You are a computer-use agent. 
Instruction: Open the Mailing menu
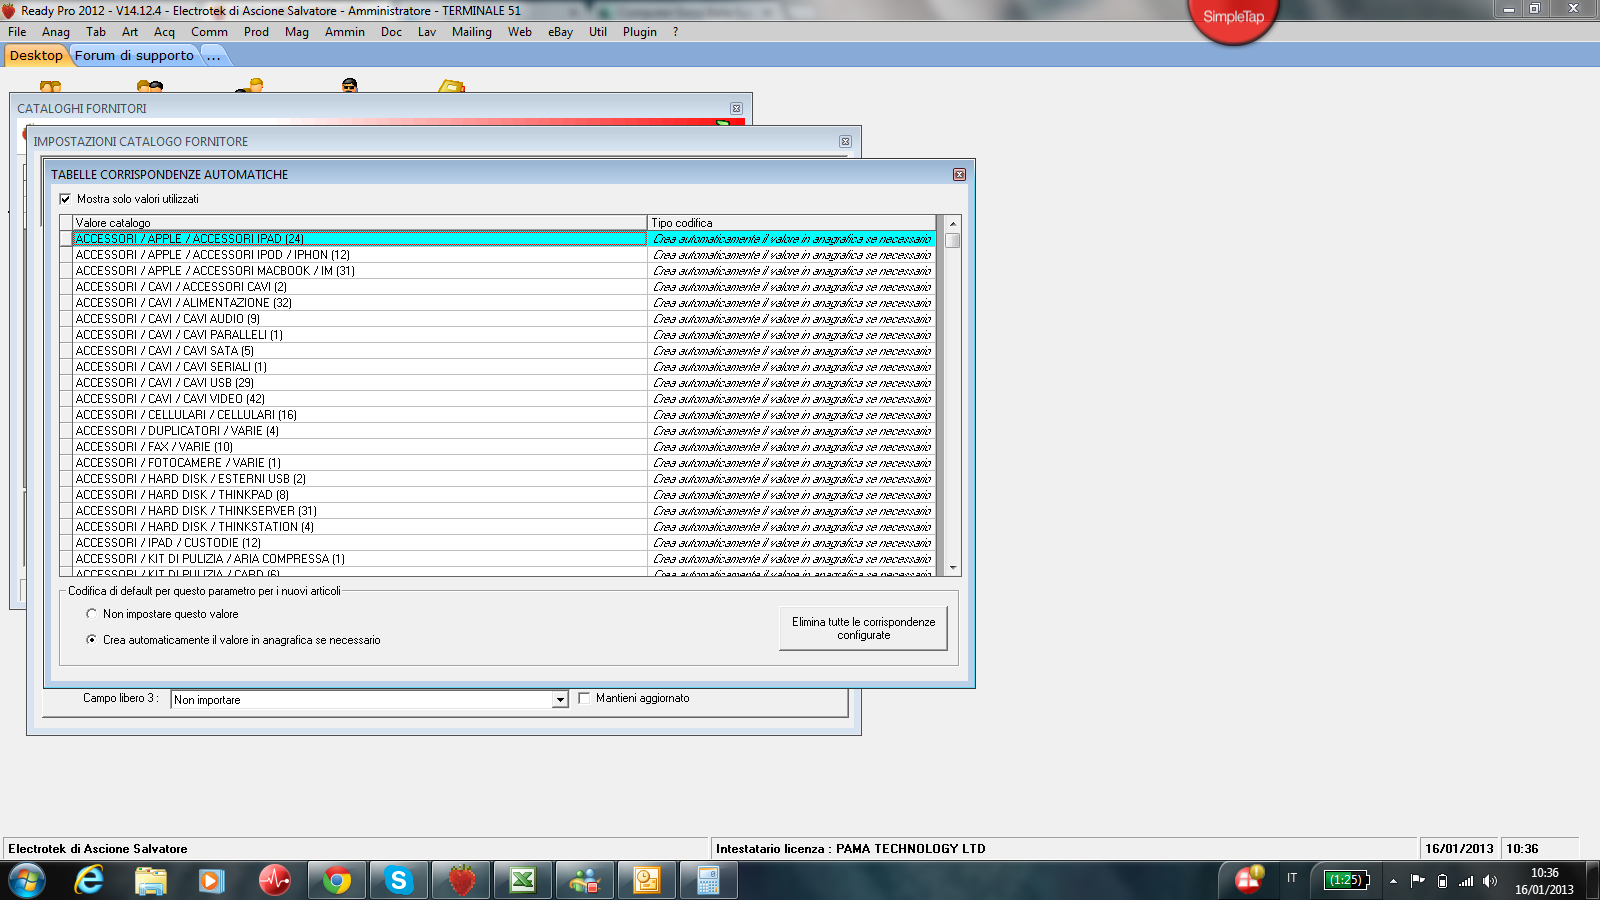[472, 32]
